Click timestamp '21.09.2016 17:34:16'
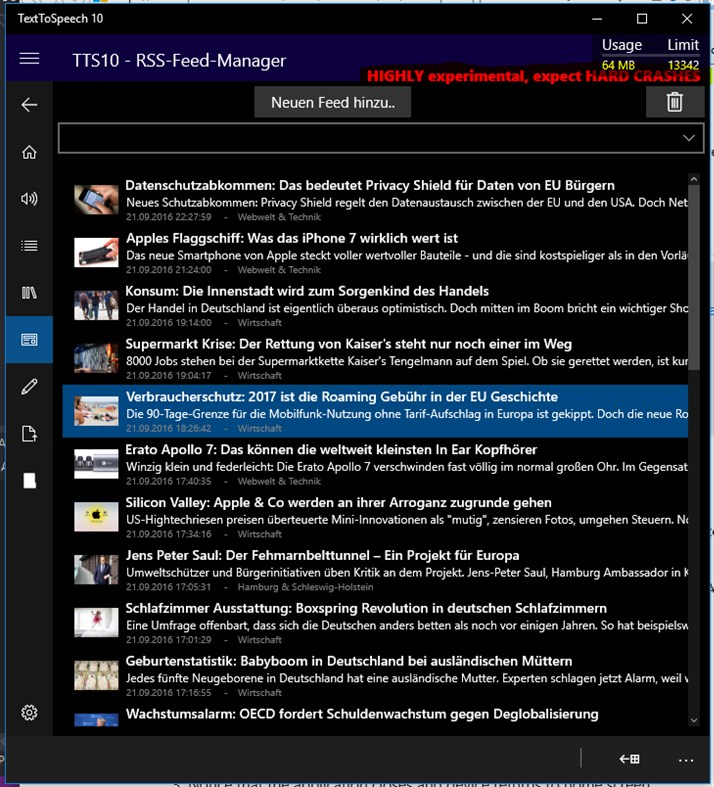 [x=168, y=534]
